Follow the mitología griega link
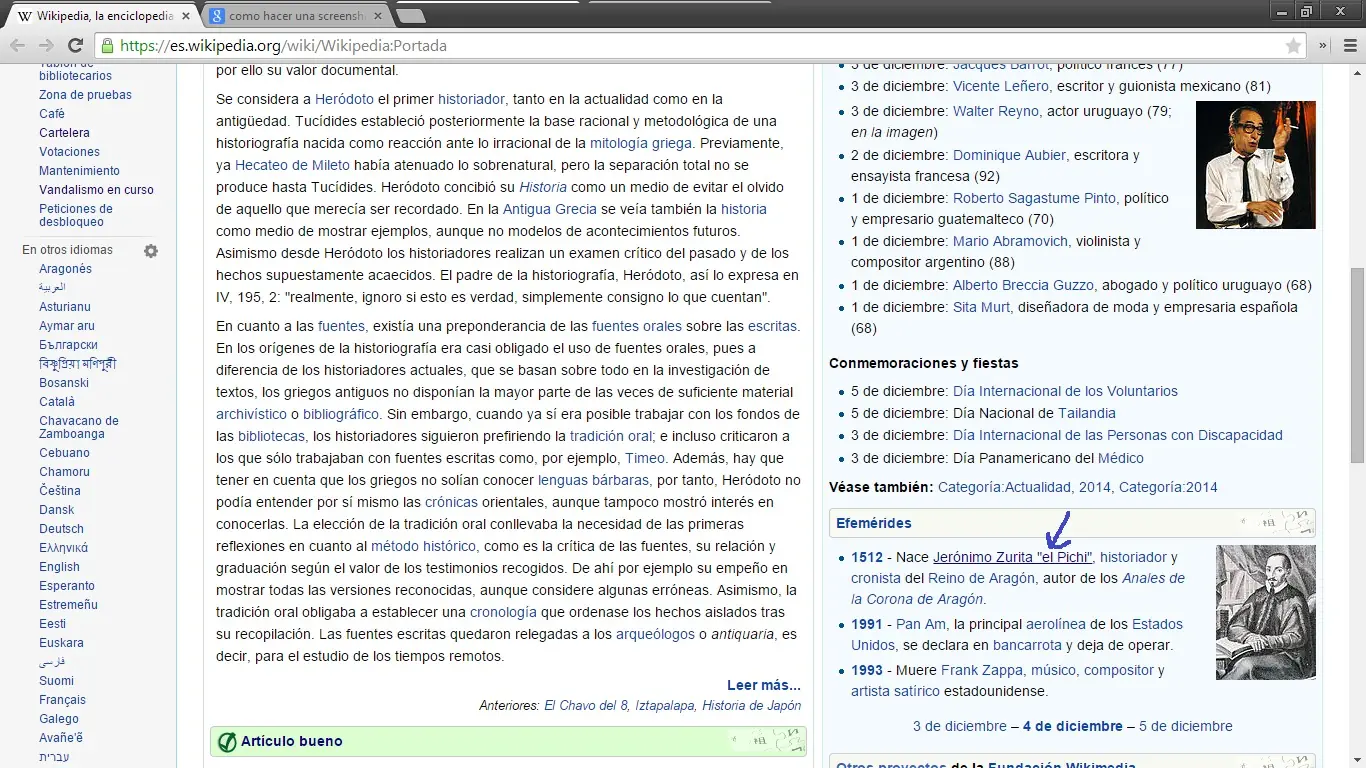The image size is (1366, 768). click(x=640, y=143)
